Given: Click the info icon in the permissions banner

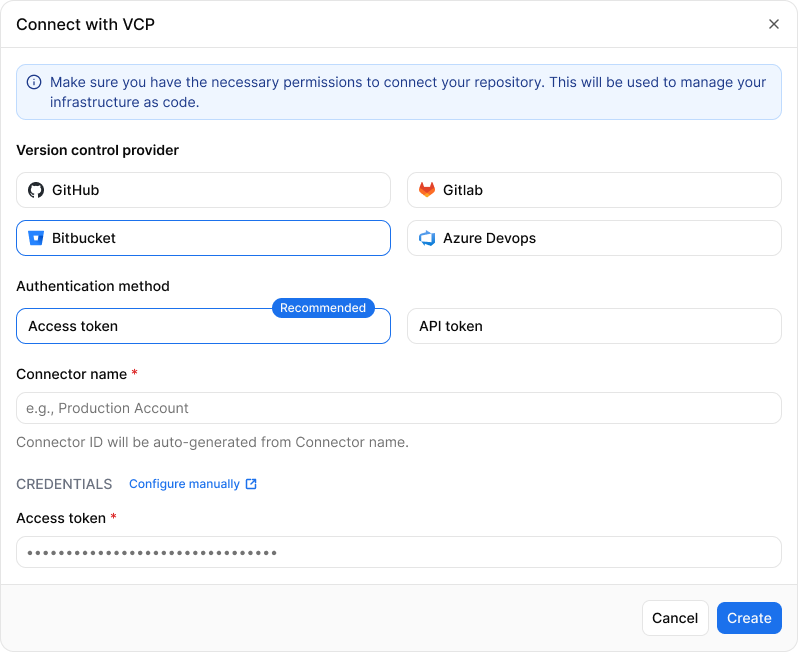Looking at the screenshot, I should pyautogui.click(x=34, y=82).
